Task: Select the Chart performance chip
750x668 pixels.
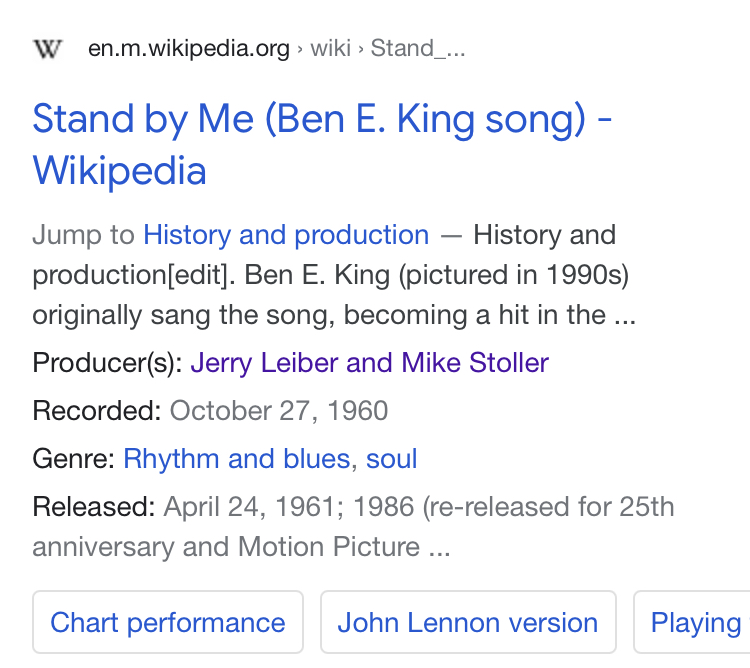Action: tap(168, 623)
